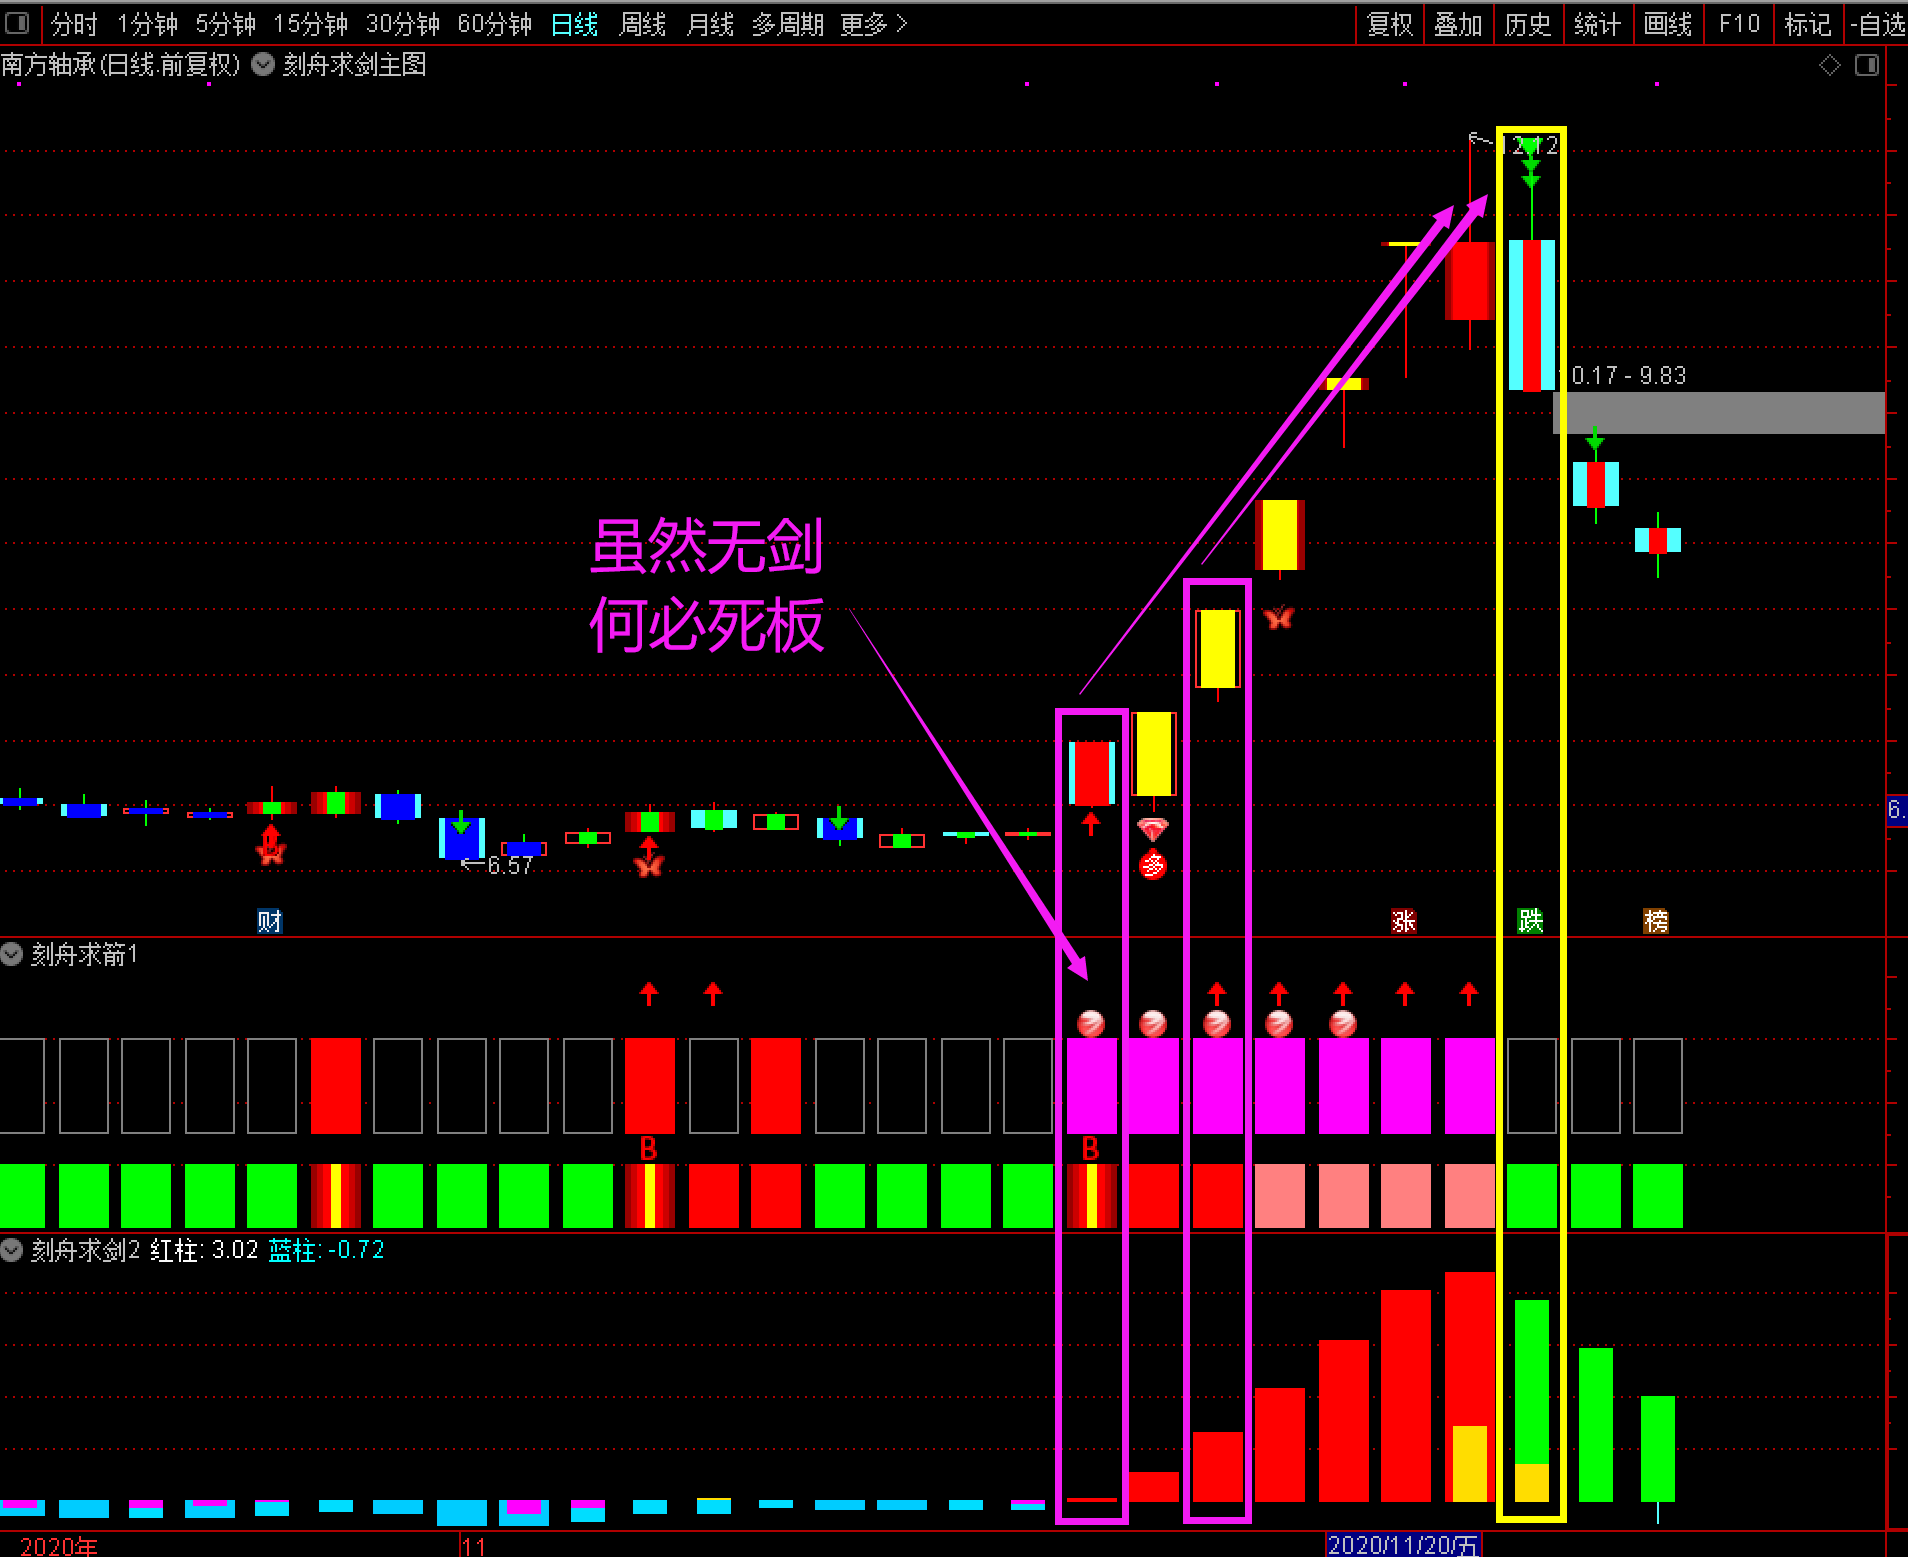Expand the 更多 periods menu
The width and height of the screenshot is (1908, 1557).
[x=874, y=23]
